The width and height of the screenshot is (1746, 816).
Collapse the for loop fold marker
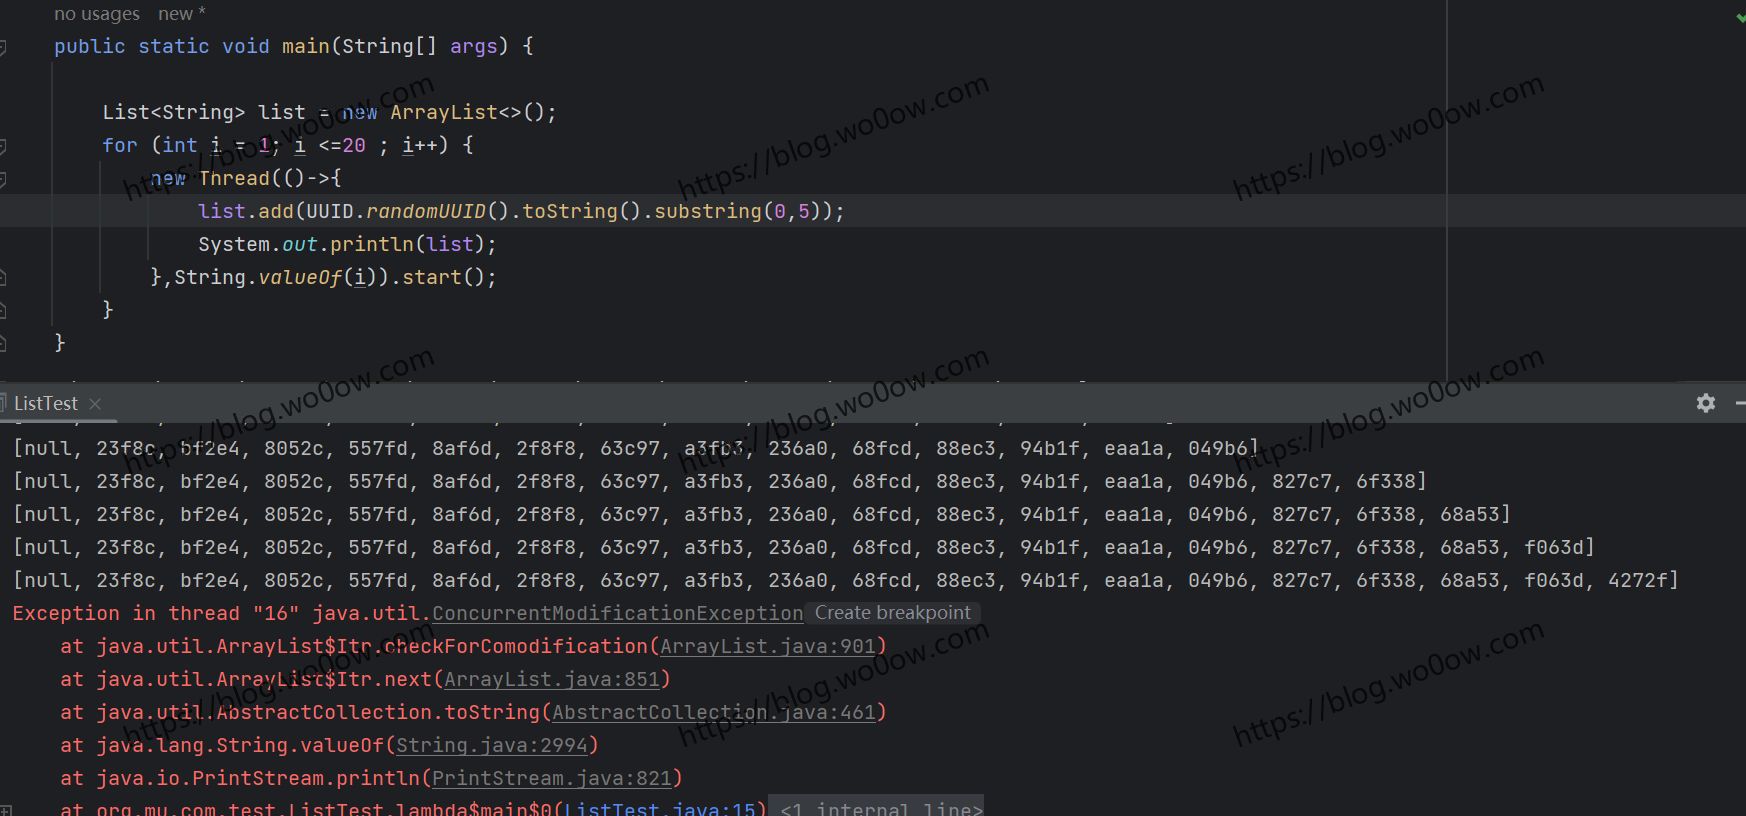tap(3, 146)
